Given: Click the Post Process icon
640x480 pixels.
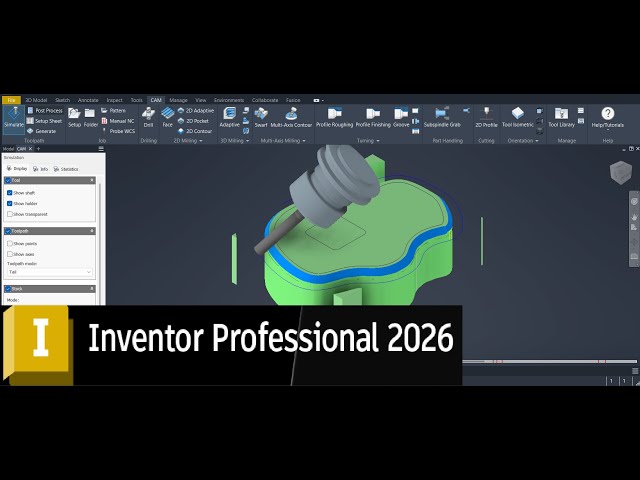Looking at the screenshot, I should [30, 110].
